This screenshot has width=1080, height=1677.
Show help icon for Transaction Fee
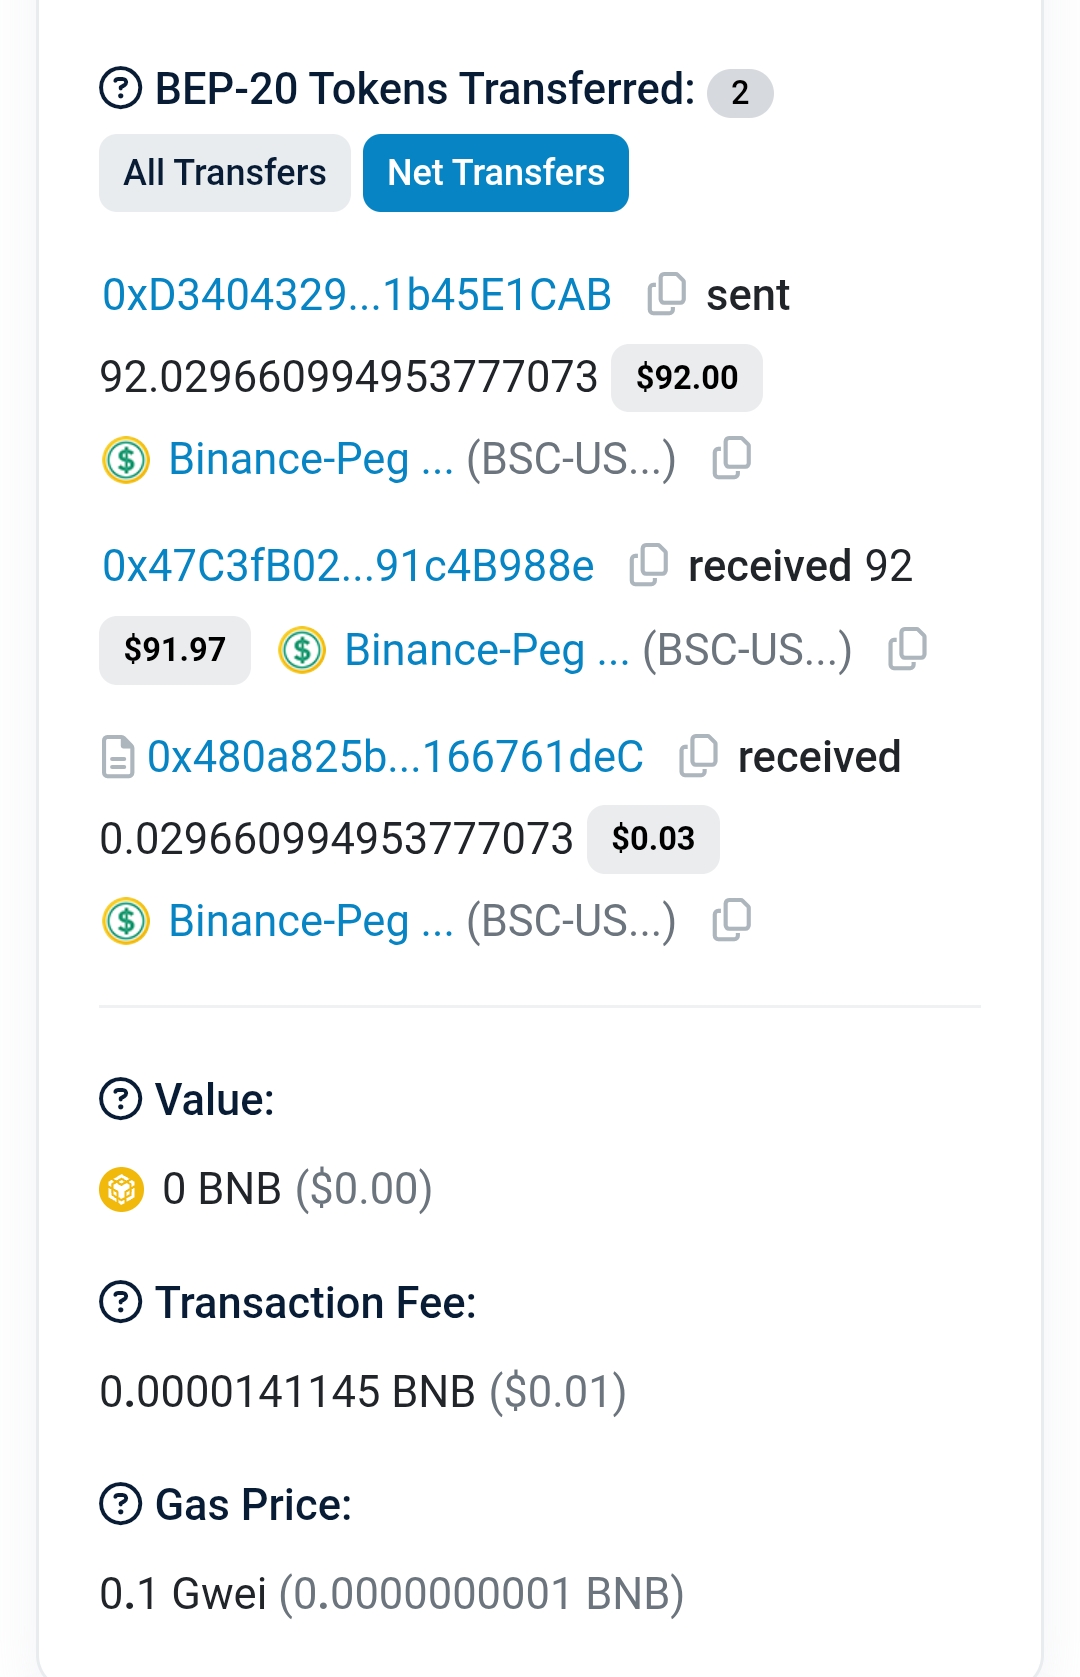(x=121, y=1302)
